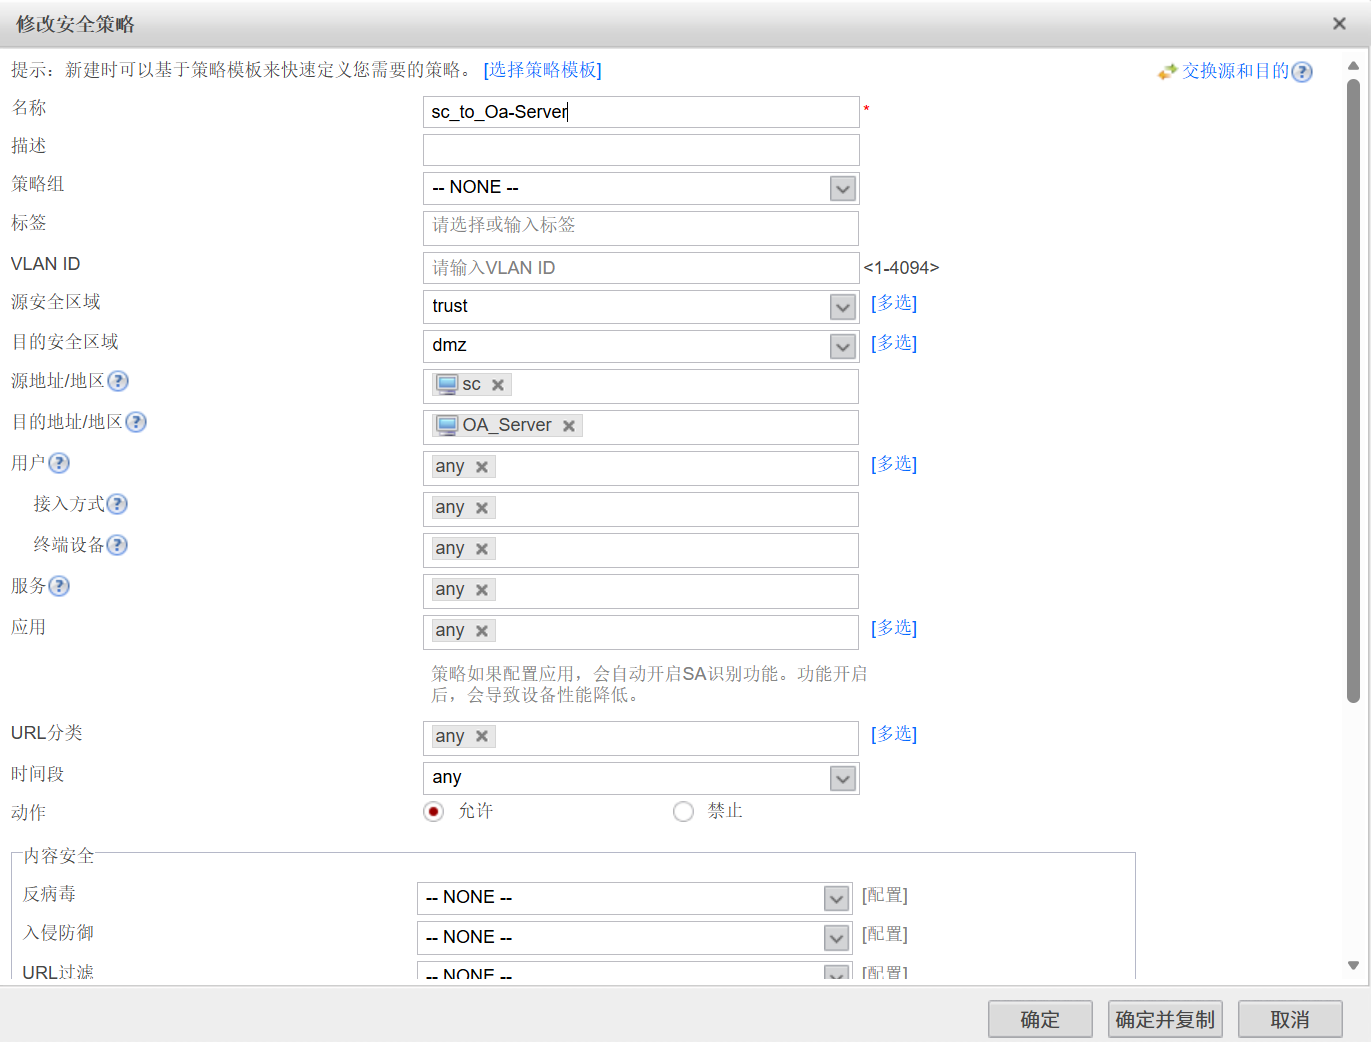Open help icon beside 源地址/地区

[118, 381]
